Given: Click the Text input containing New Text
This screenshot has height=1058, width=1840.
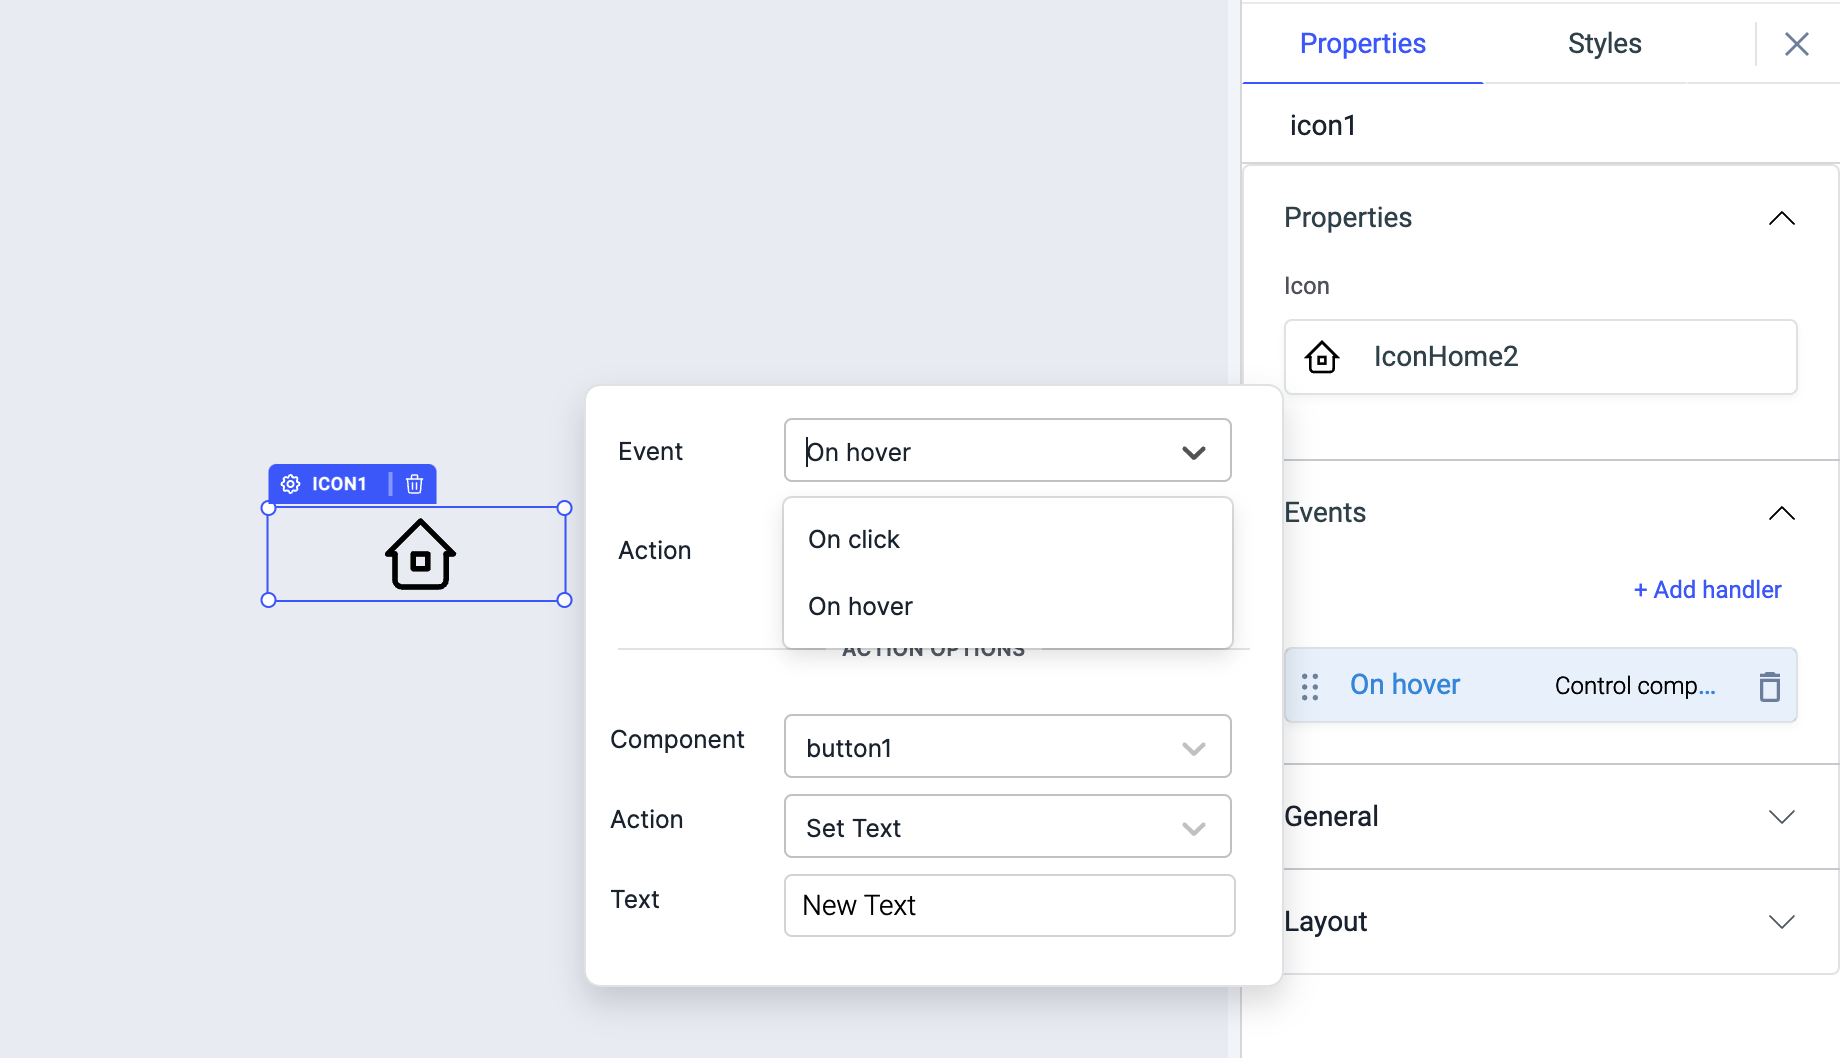Looking at the screenshot, I should click(x=1009, y=906).
